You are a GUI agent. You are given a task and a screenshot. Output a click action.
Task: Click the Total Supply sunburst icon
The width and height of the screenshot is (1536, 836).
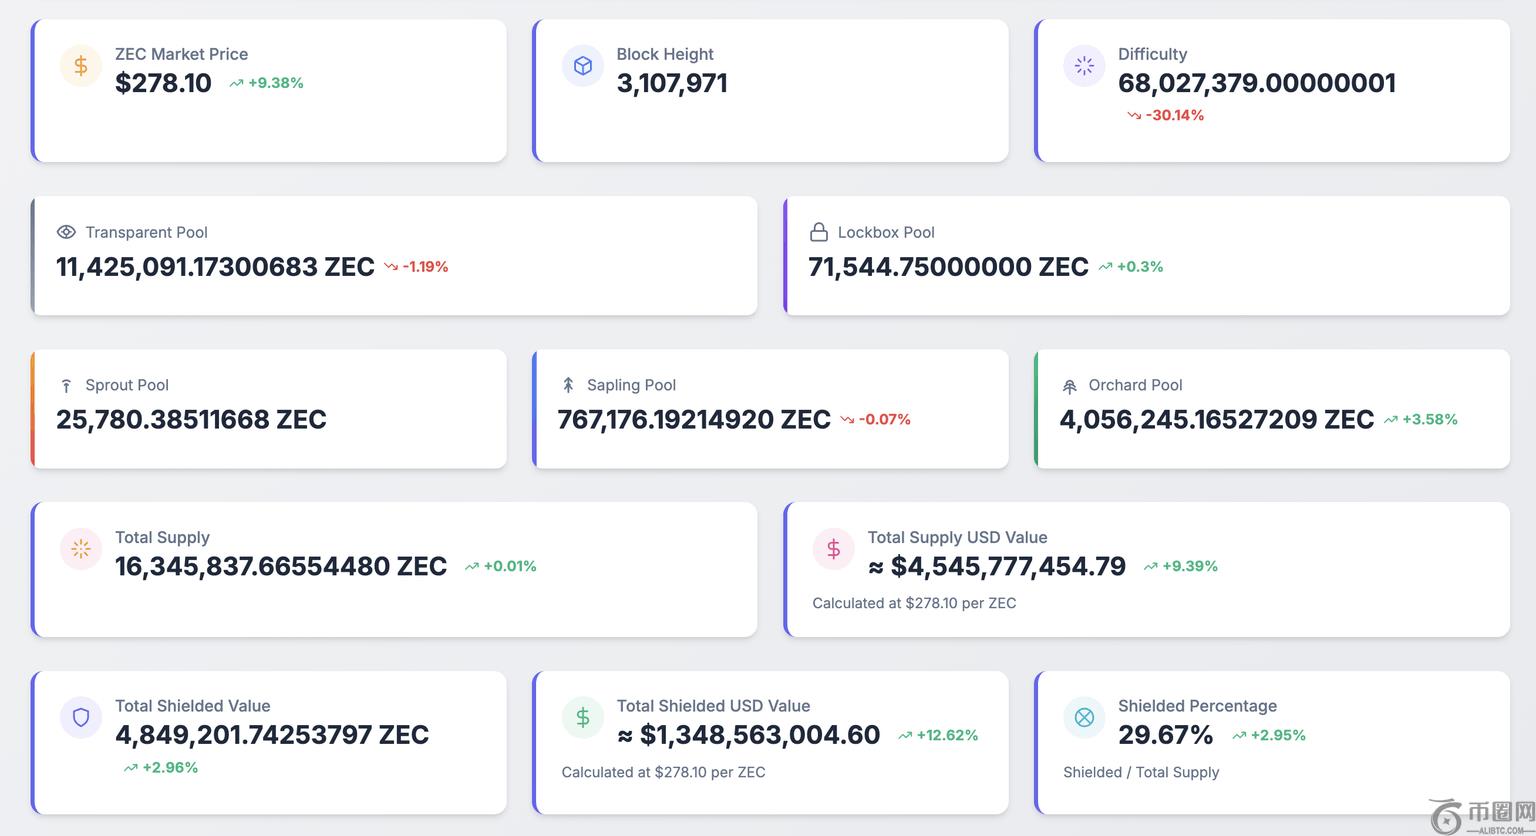(81, 549)
